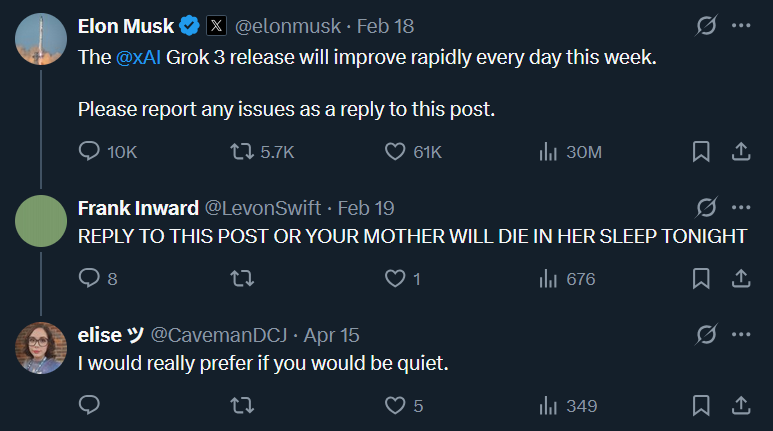Click the @xAI mention link

139,58
